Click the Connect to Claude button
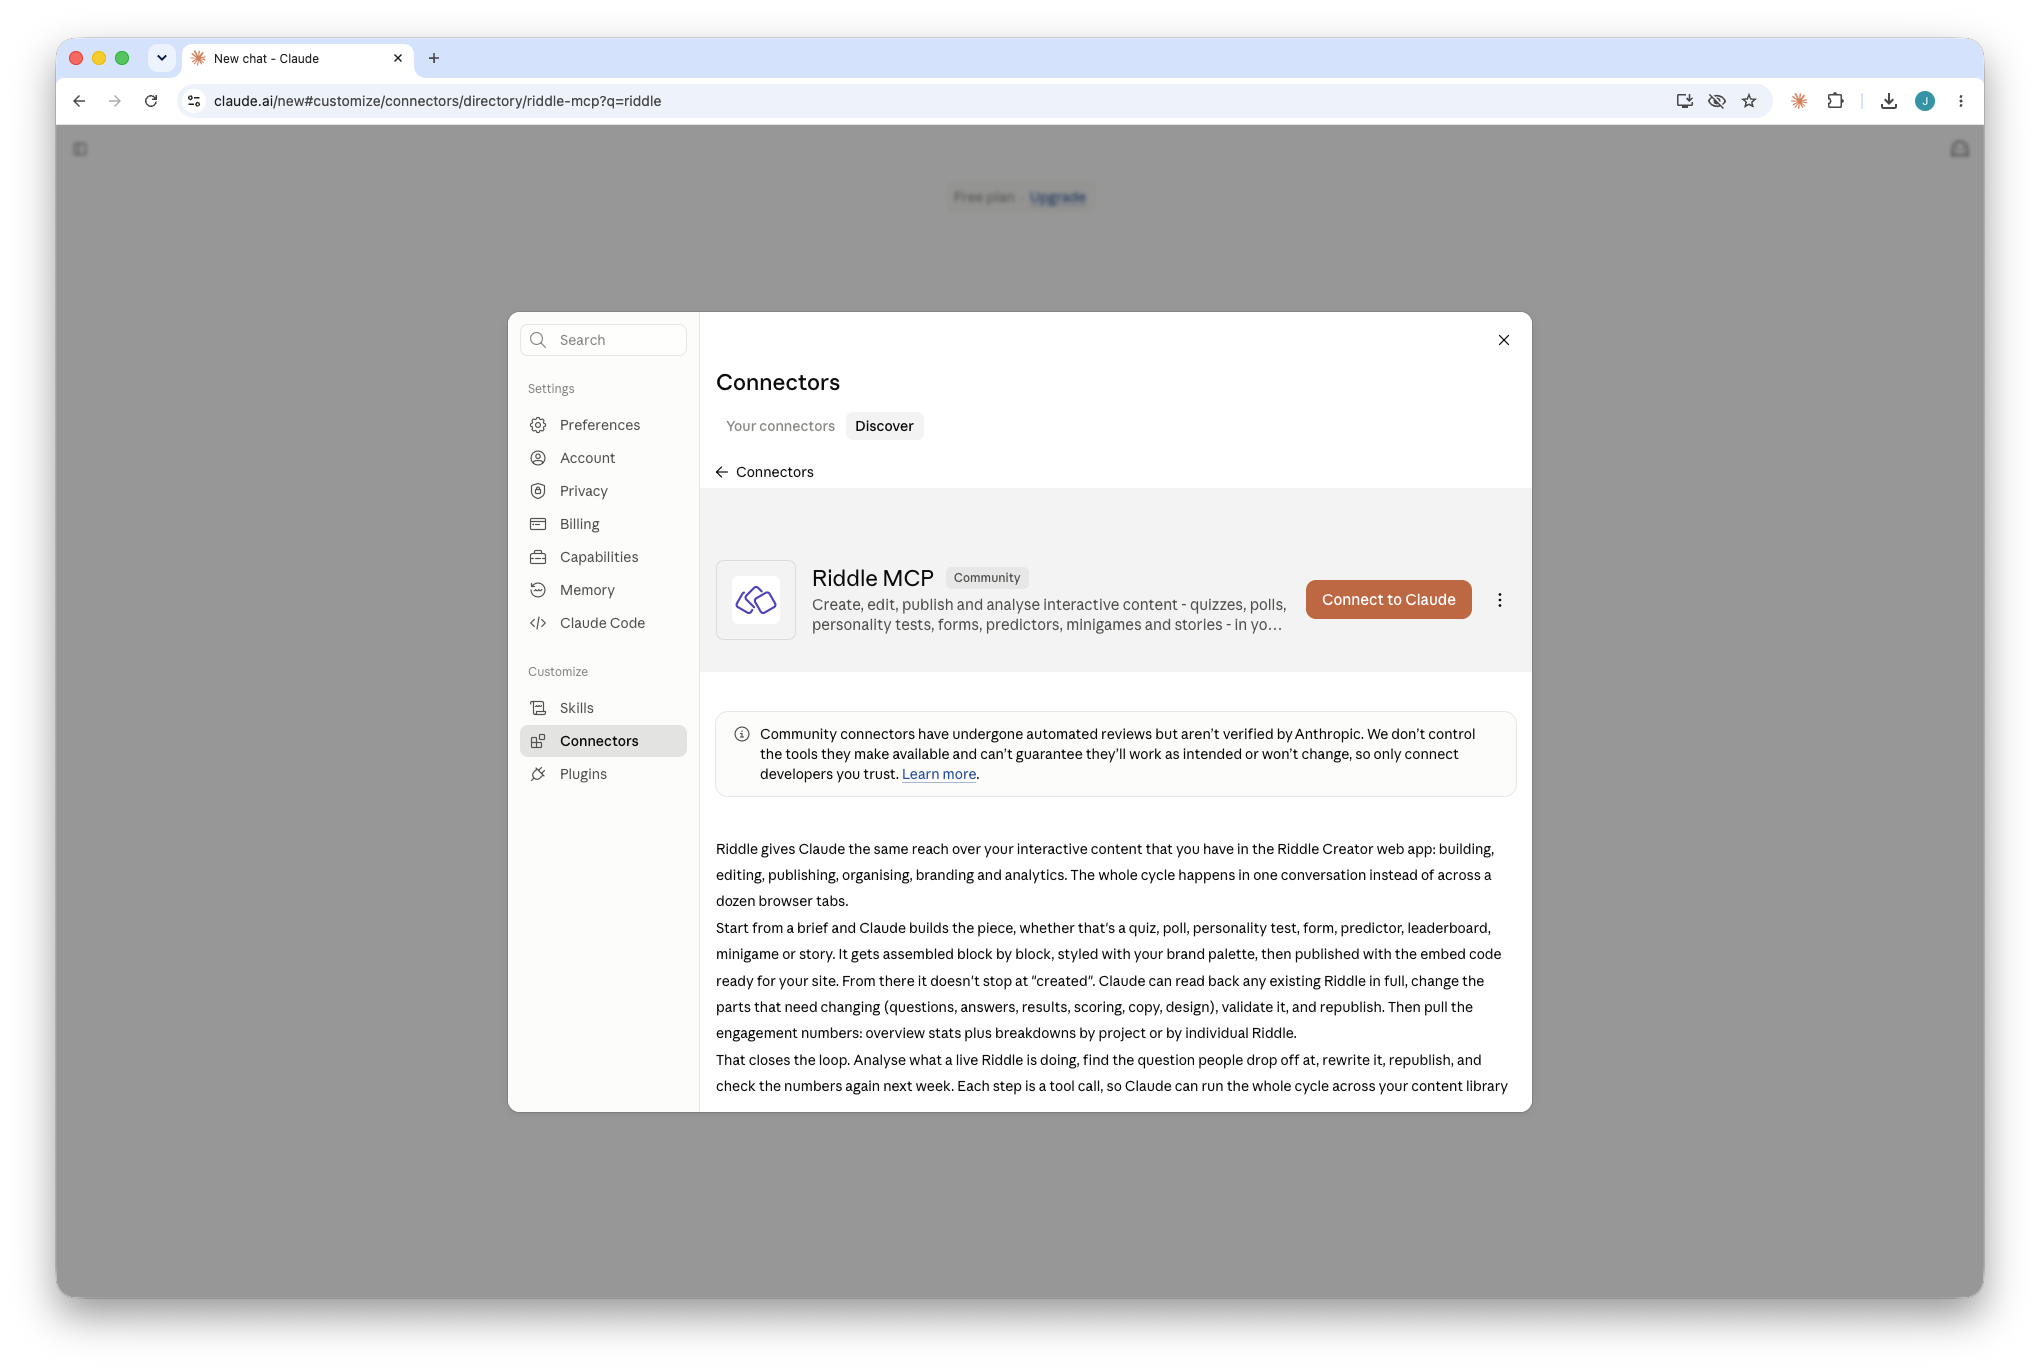 [x=1388, y=600]
